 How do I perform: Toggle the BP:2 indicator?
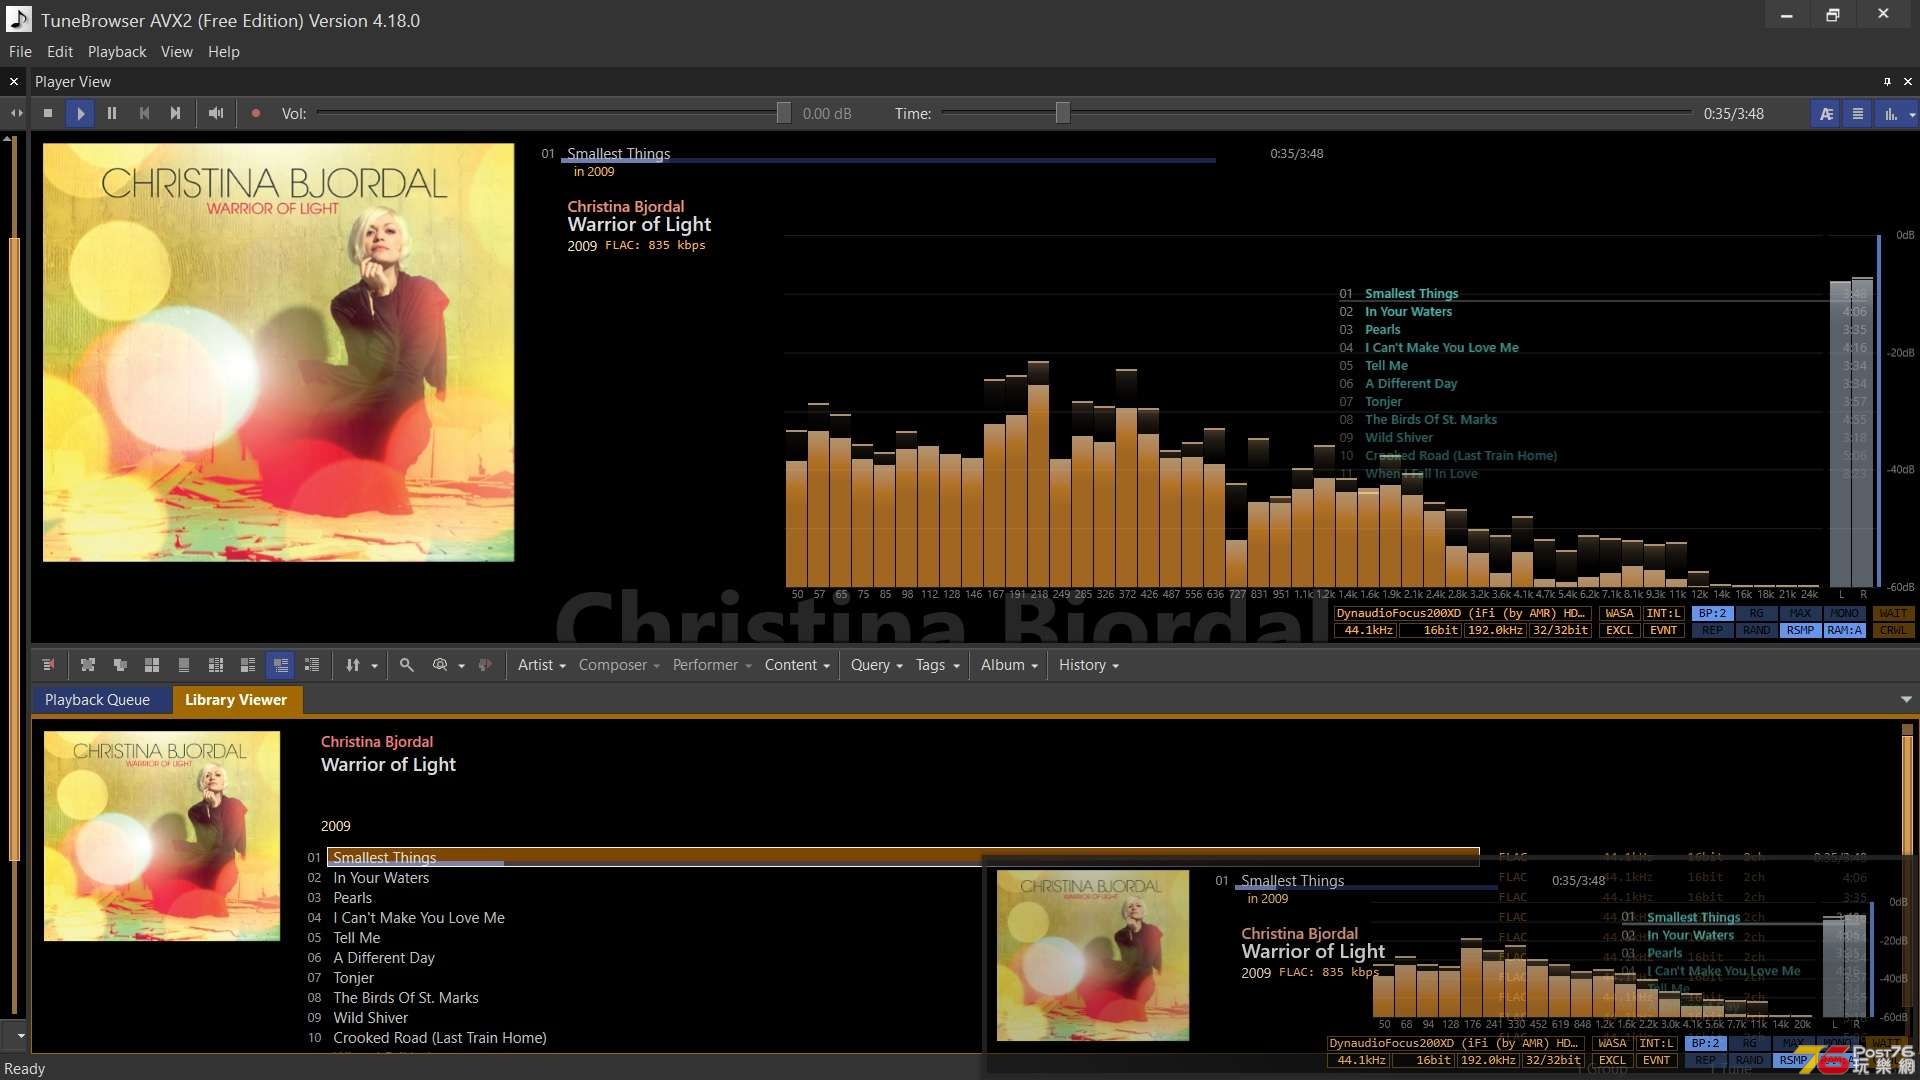[1712, 614]
